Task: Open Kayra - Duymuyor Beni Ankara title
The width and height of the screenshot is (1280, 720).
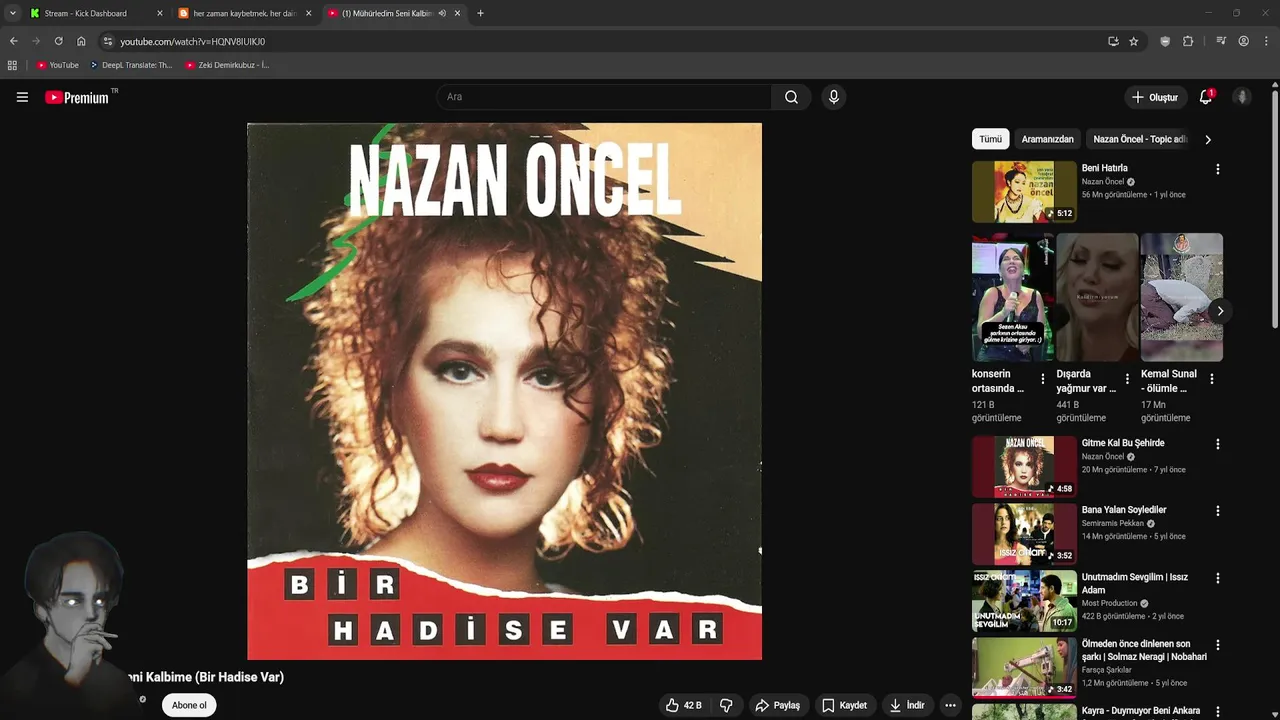Action: point(1141,711)
